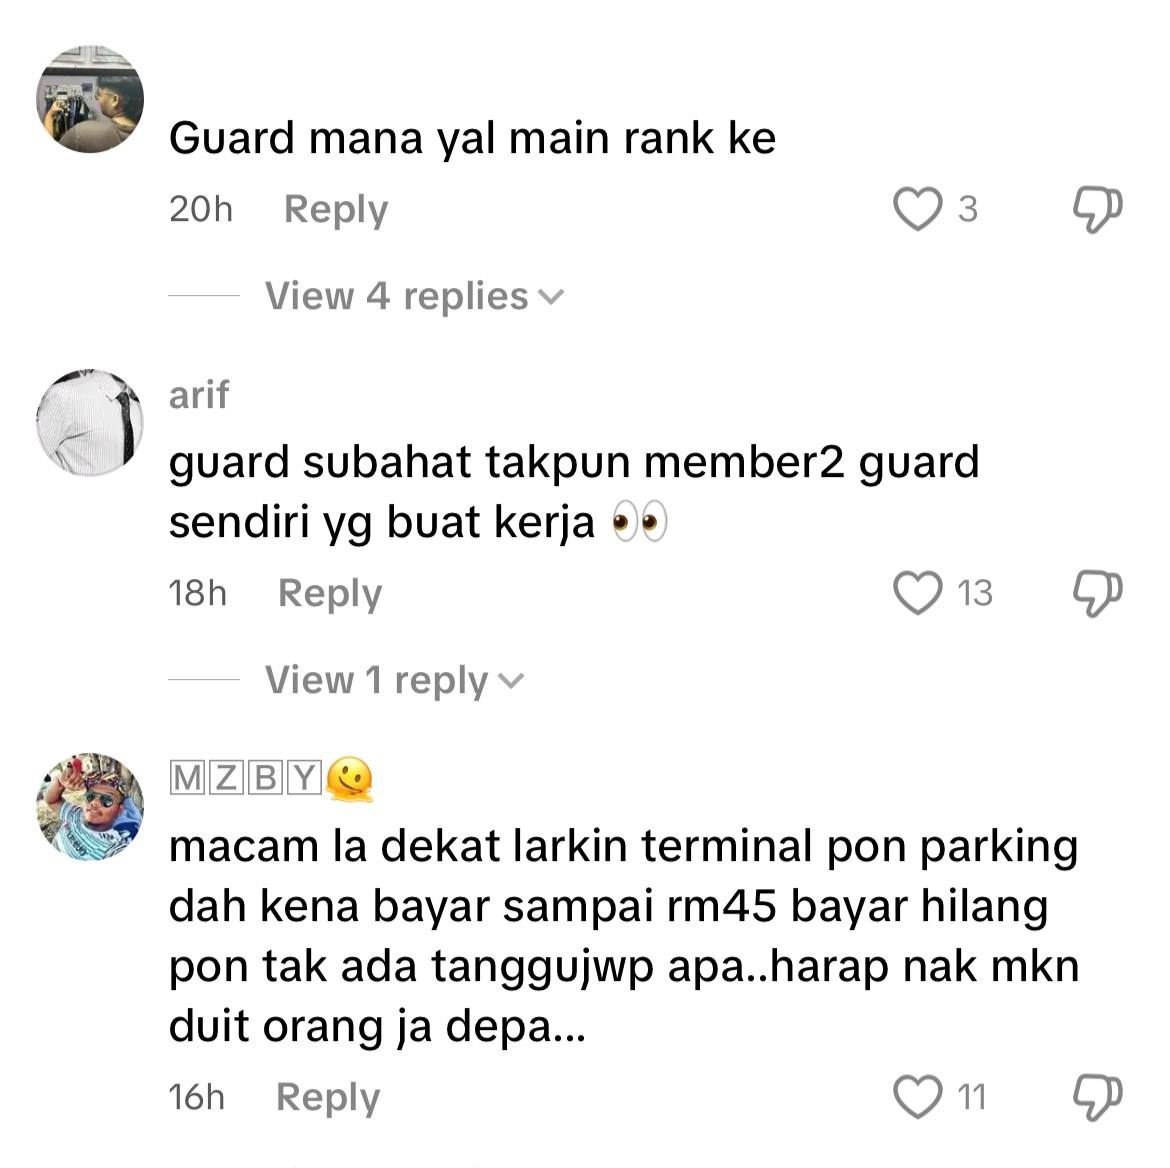Open first commenter's profile avatar
1170x1168 pixels.
point(90,99)
